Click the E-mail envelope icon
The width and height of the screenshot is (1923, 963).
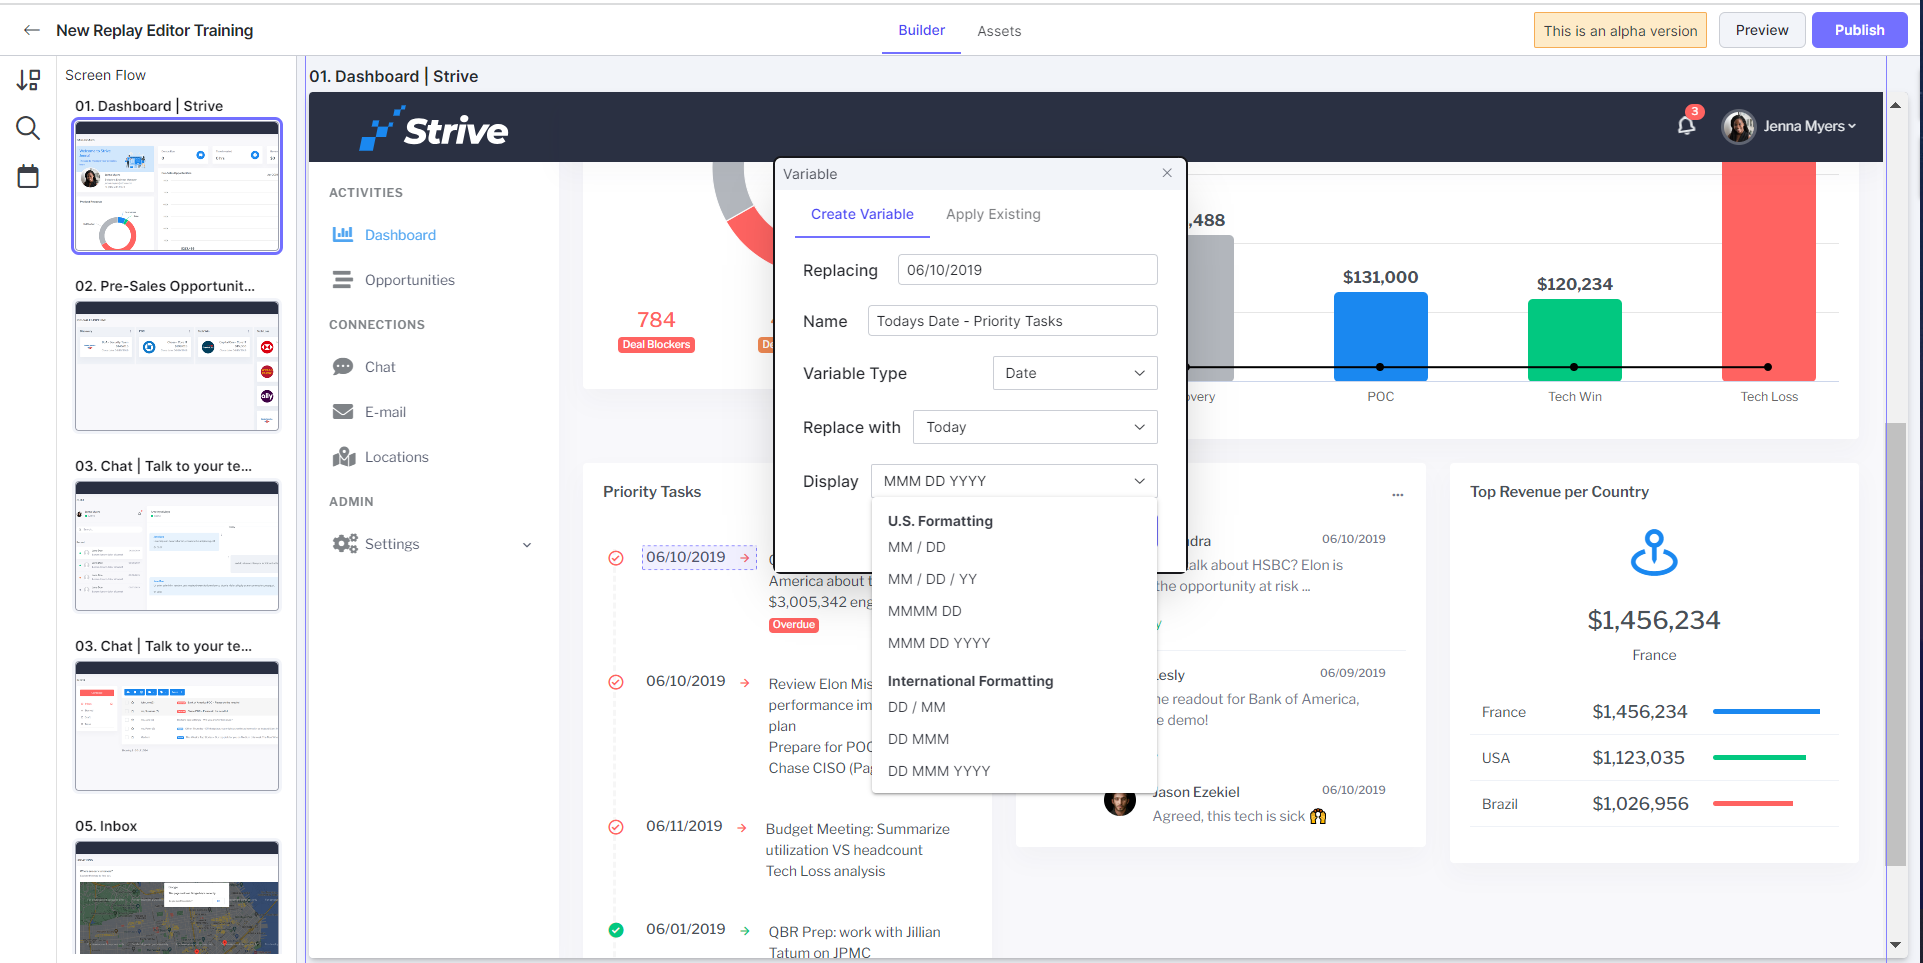343,412
